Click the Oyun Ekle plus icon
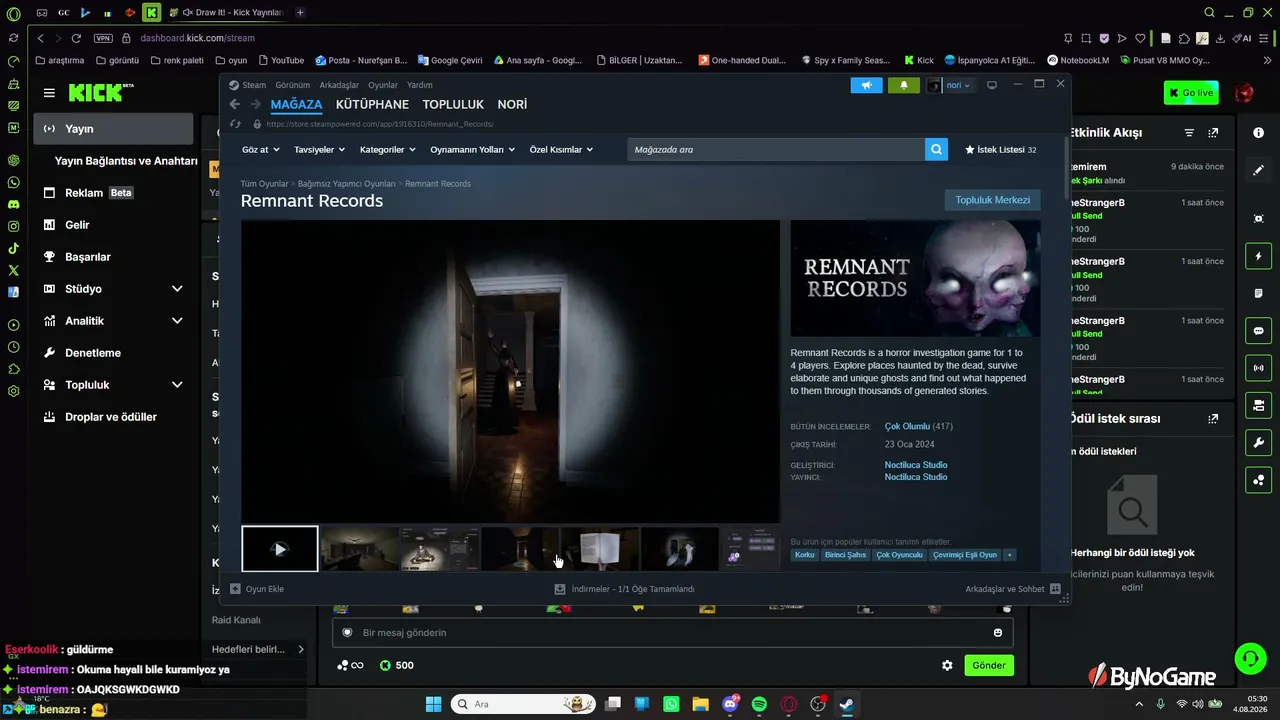 tap(235, 589)
